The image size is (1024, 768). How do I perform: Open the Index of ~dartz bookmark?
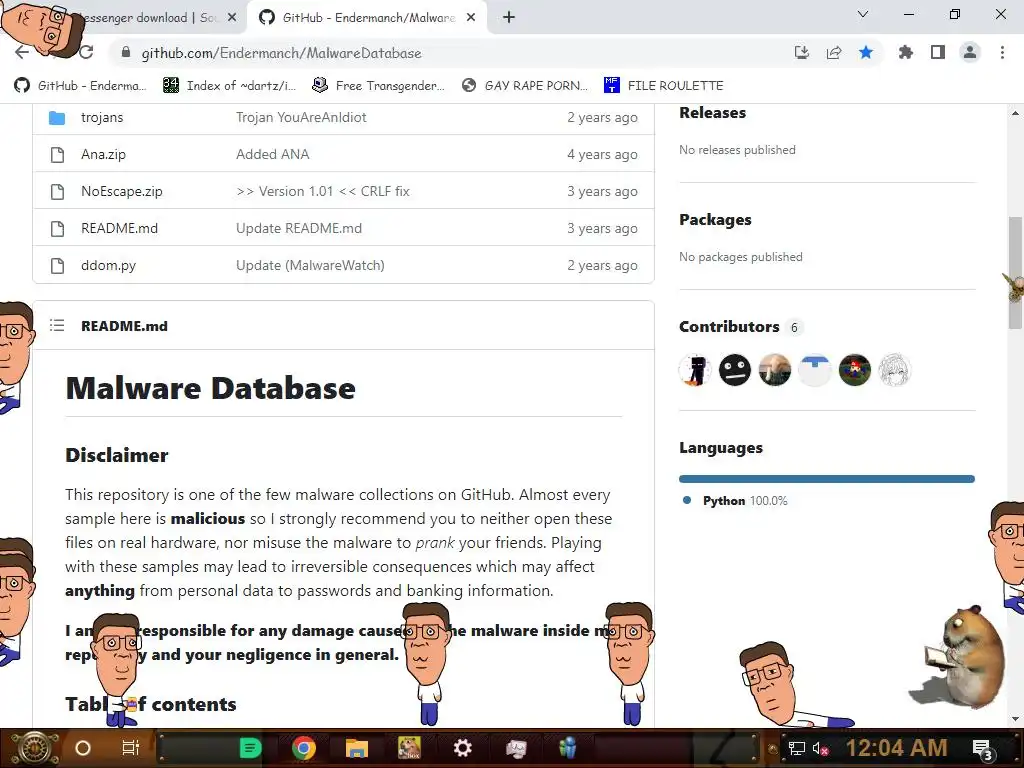[x=230, y=86]
